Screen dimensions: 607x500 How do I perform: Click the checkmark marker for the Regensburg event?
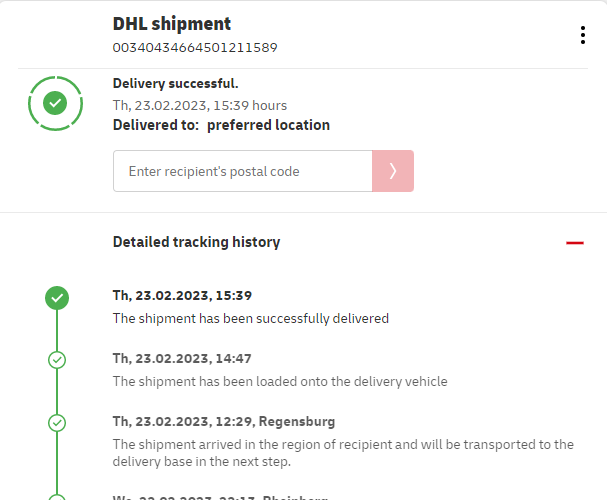pos(57,422)
